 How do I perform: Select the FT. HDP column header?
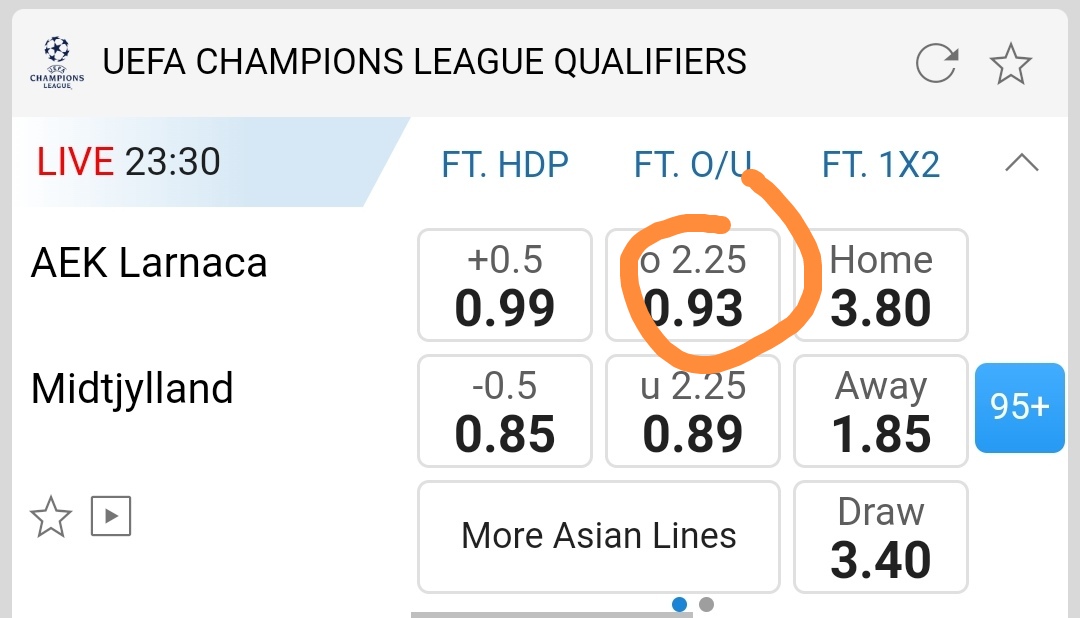(505, 164)
